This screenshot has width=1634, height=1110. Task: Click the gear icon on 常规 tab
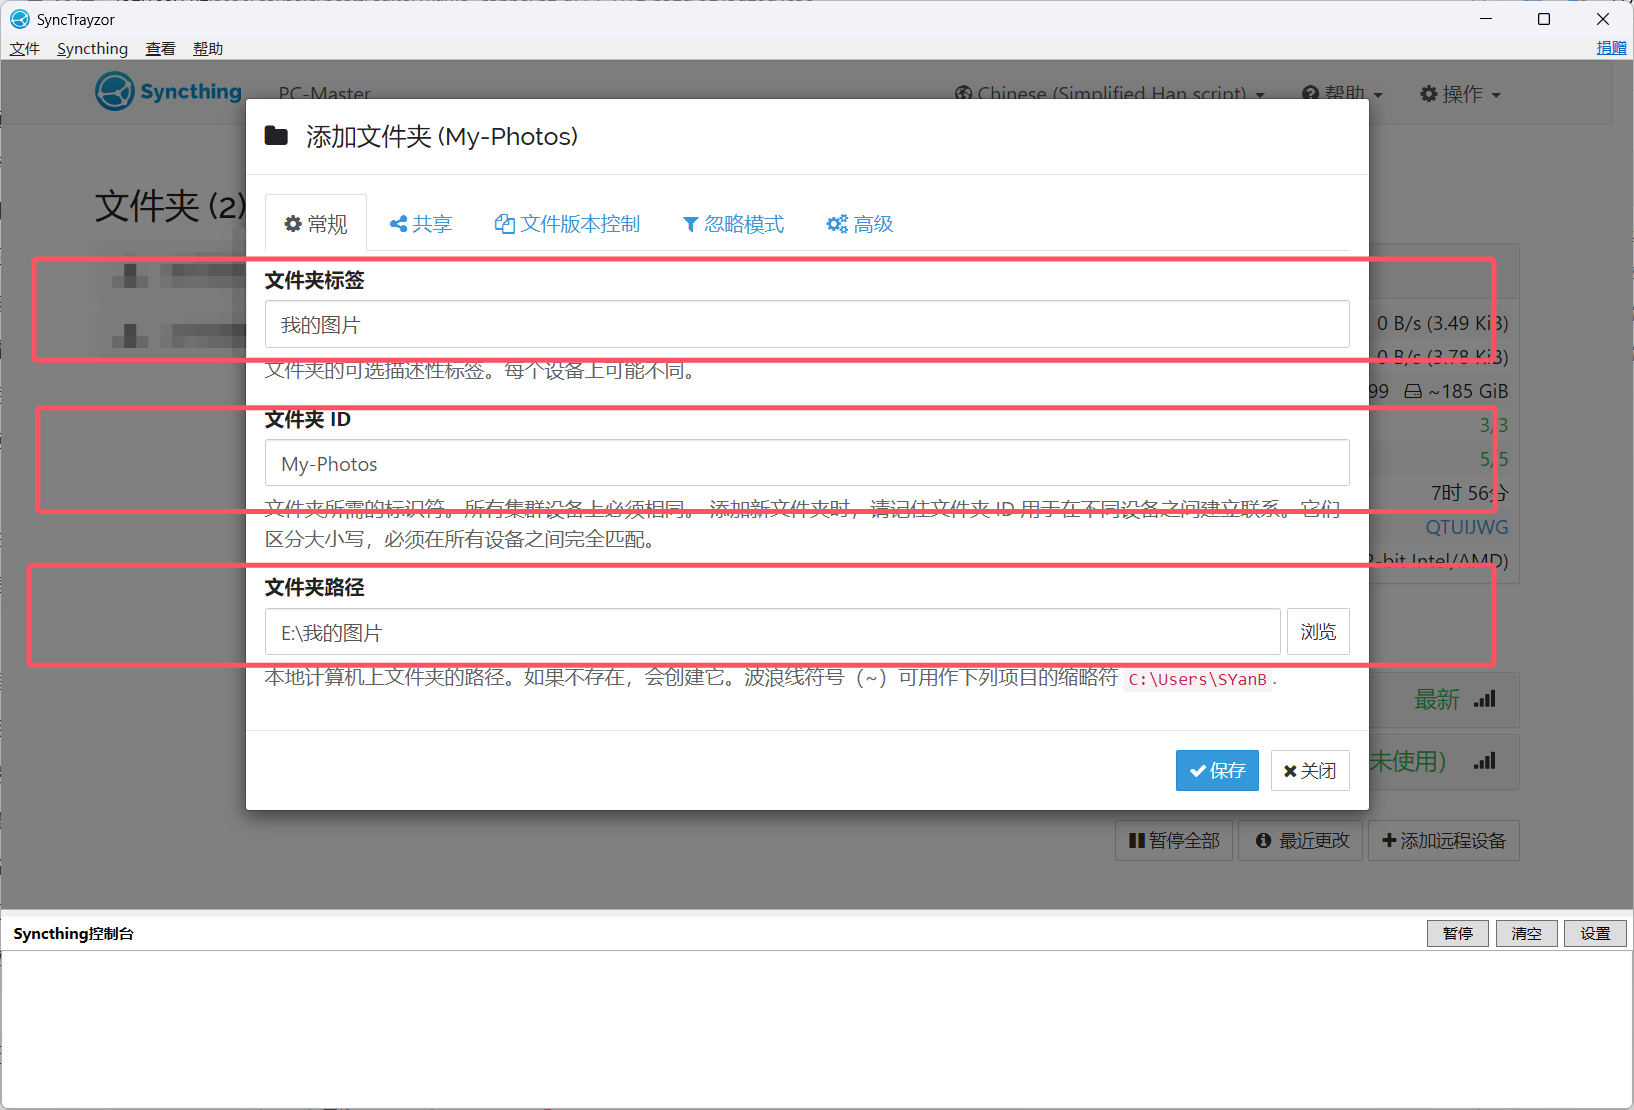tap(293, 224)
